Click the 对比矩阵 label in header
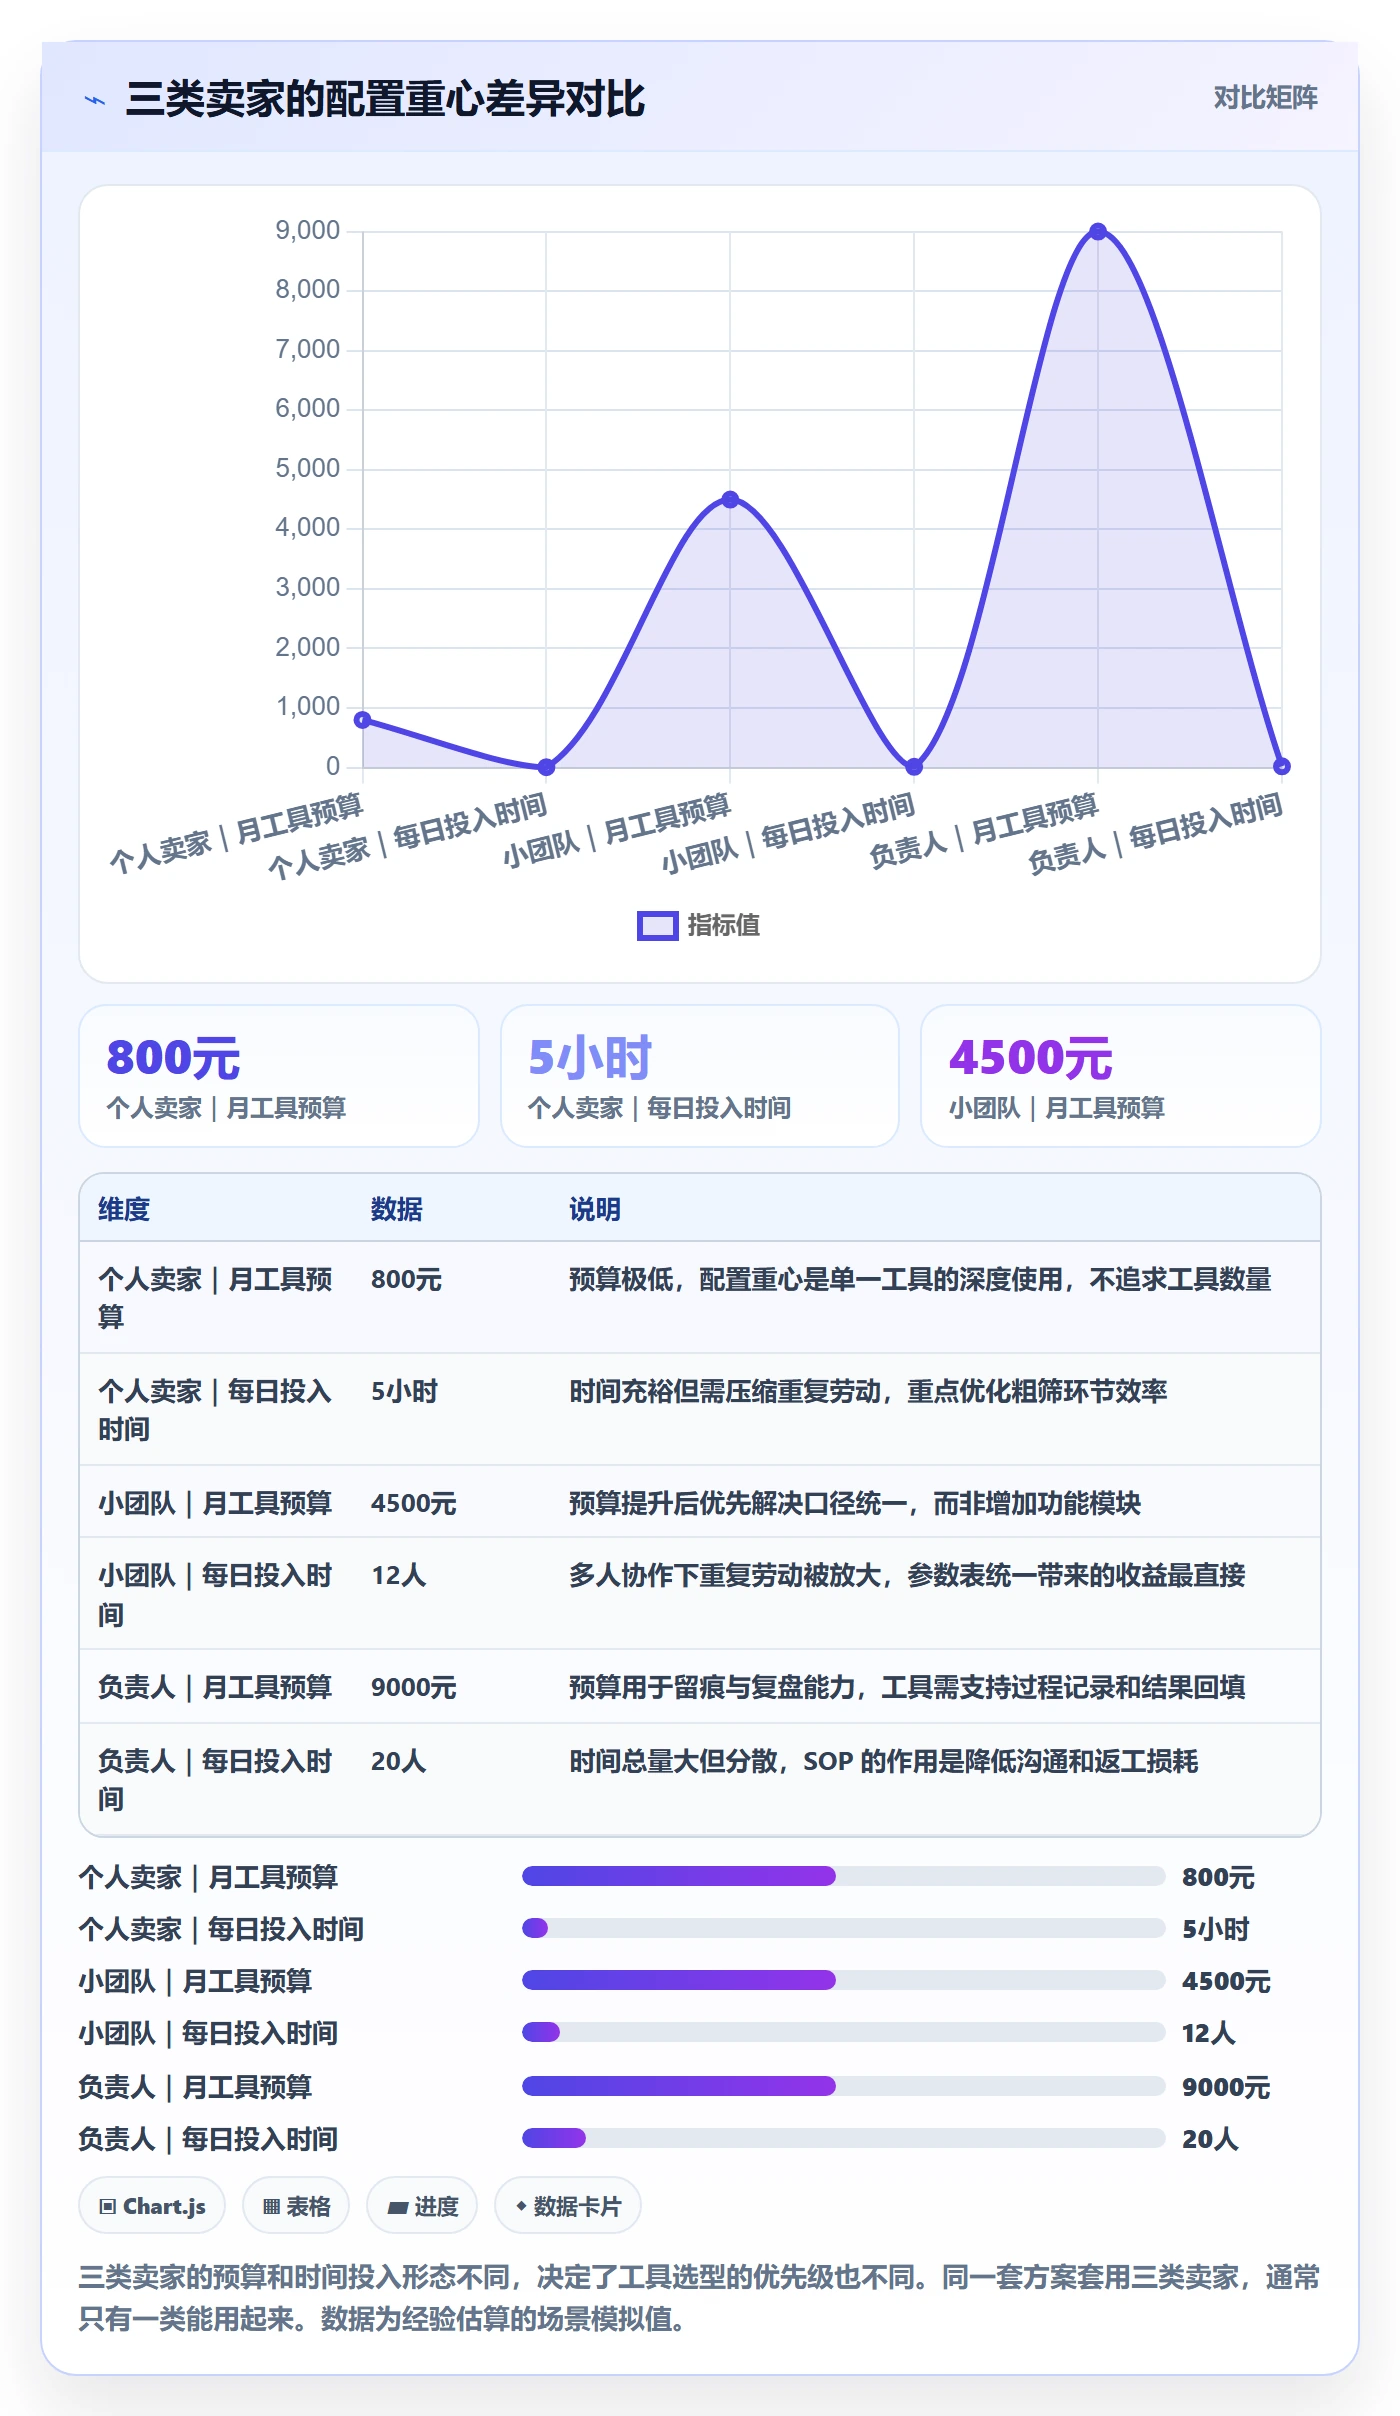 click(x=1265, y=97)
